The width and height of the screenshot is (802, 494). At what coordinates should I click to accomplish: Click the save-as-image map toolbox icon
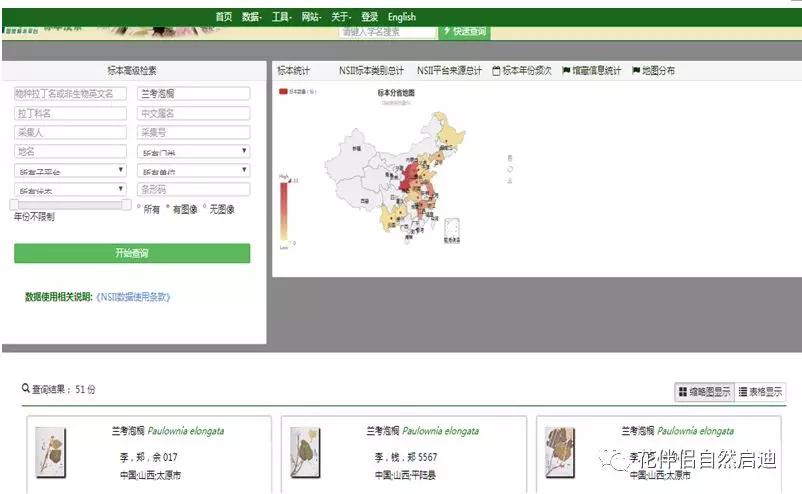pos(510,181)
